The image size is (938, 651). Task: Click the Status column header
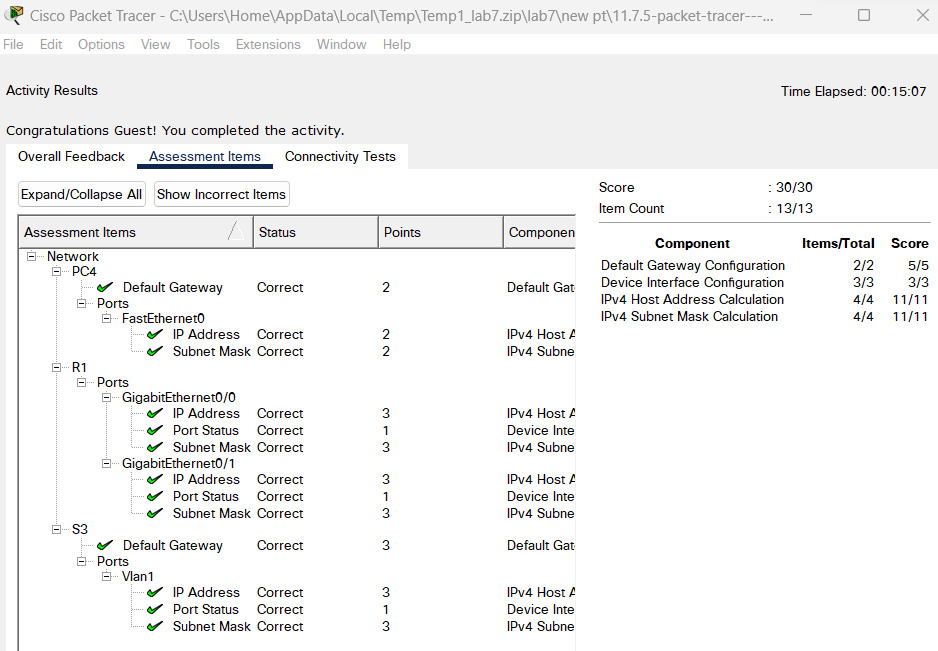click(x=316, y=232)
